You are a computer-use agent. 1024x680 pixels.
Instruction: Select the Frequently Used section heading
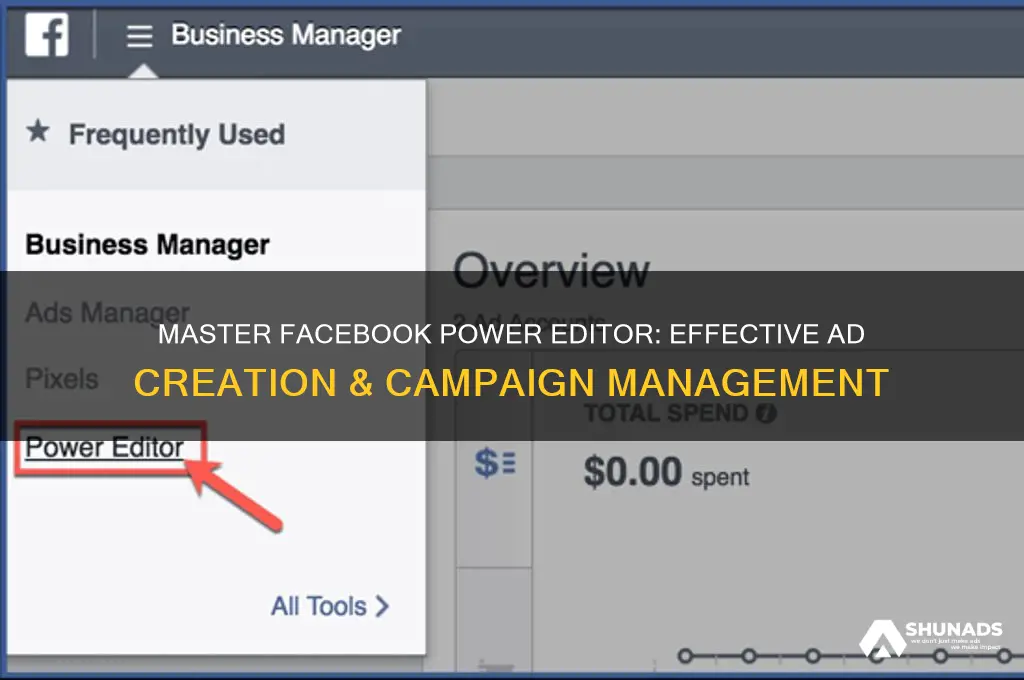177,135
